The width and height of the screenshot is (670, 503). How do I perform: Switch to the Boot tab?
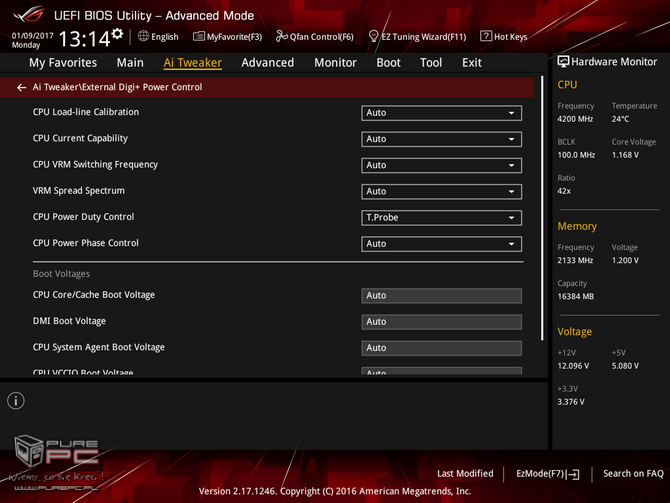pyautogui.click(x=388, y=63)
